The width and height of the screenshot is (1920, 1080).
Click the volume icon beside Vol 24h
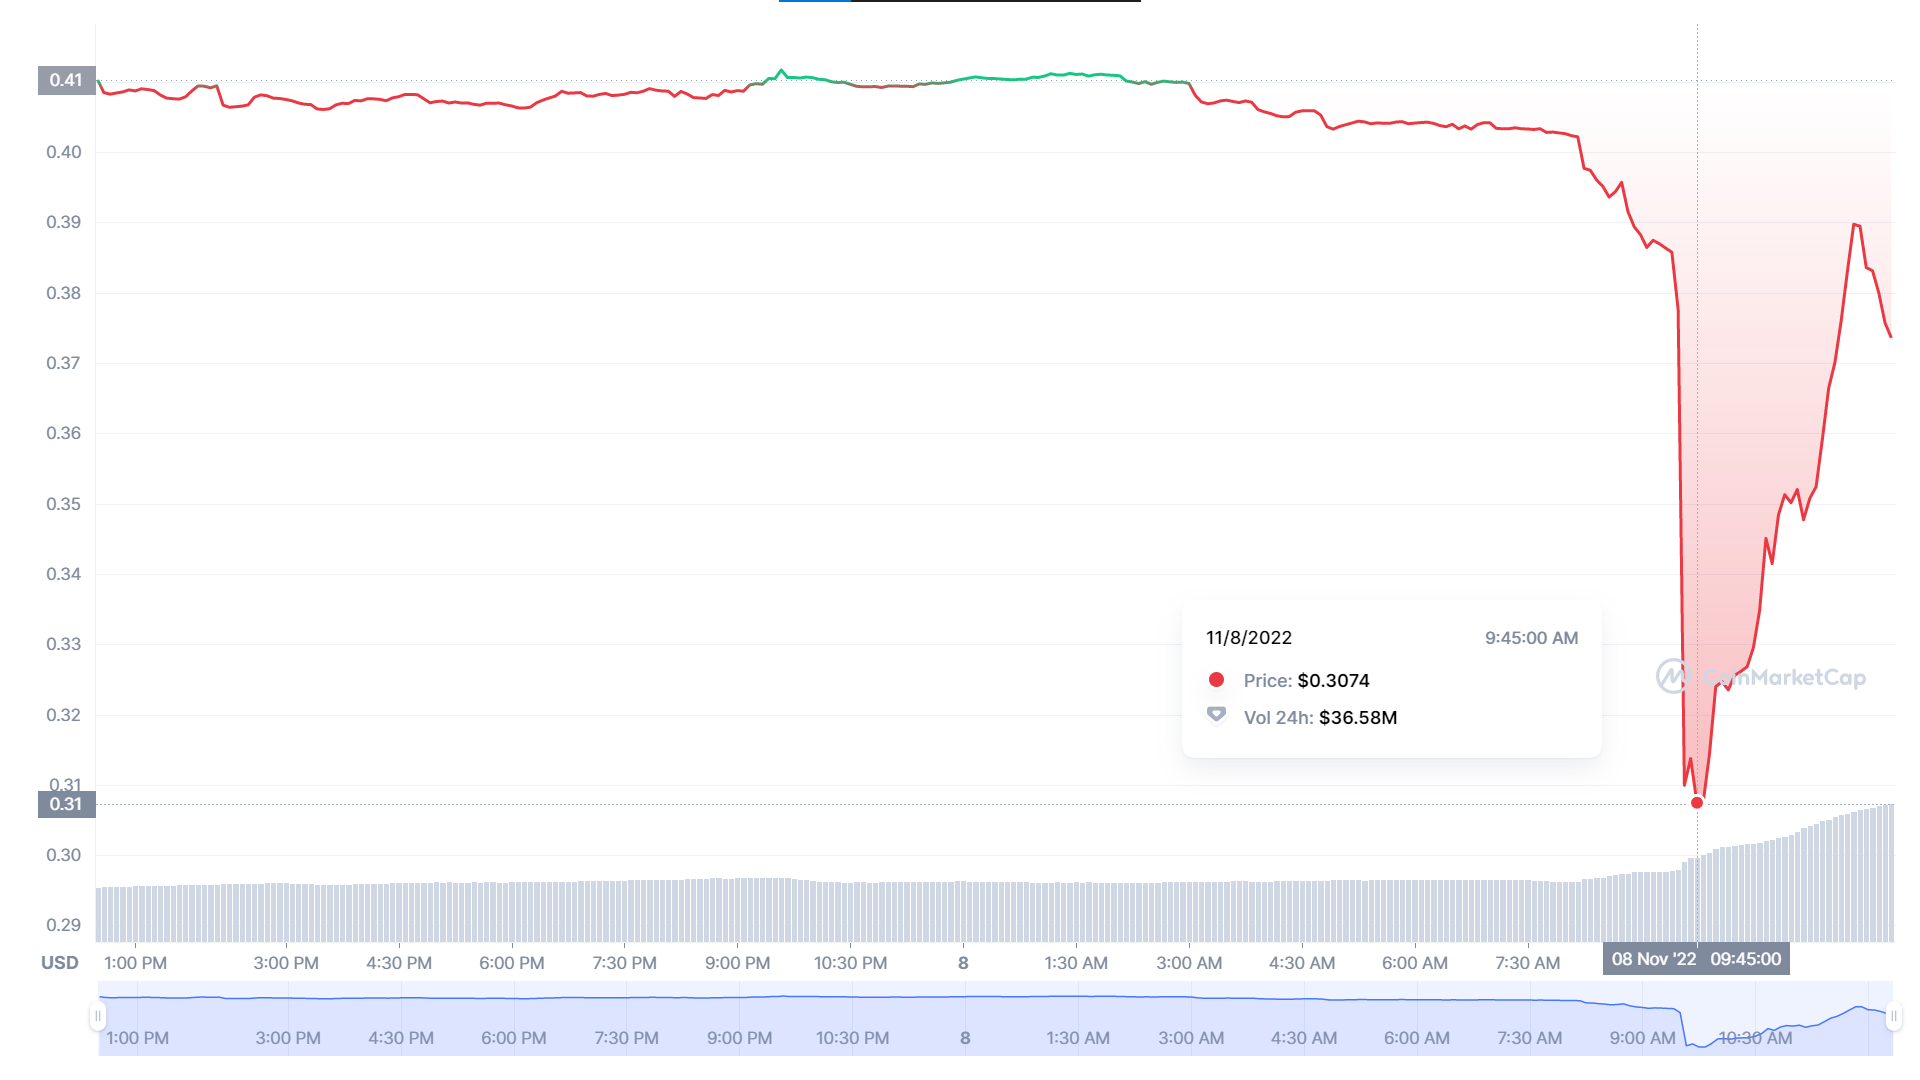click(1216, 715)
